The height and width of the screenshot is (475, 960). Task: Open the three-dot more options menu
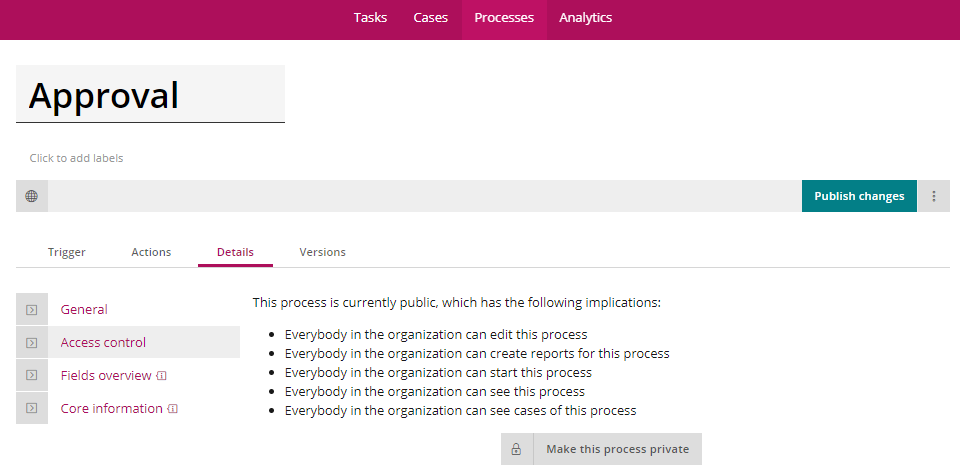pyautogui.click(x=934, y=196)
